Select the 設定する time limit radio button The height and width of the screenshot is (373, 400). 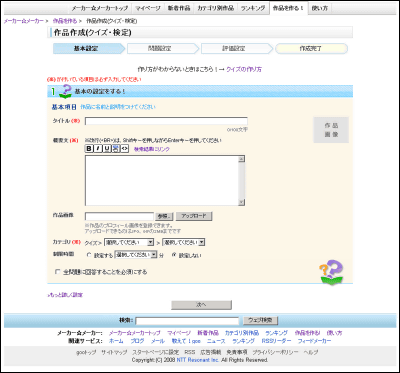tap(89, 255)
